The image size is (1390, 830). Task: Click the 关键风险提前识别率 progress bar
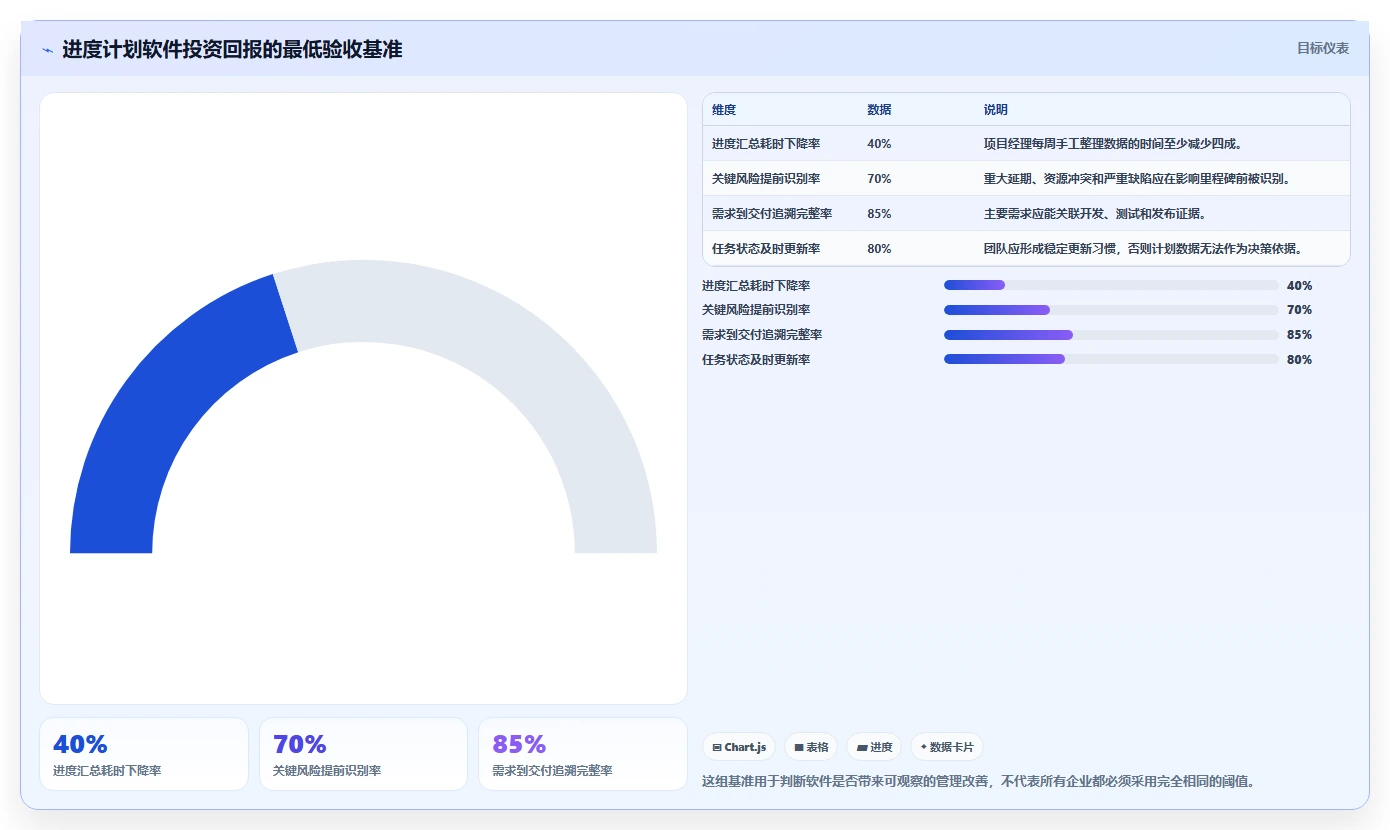[x=1111, y=310]
